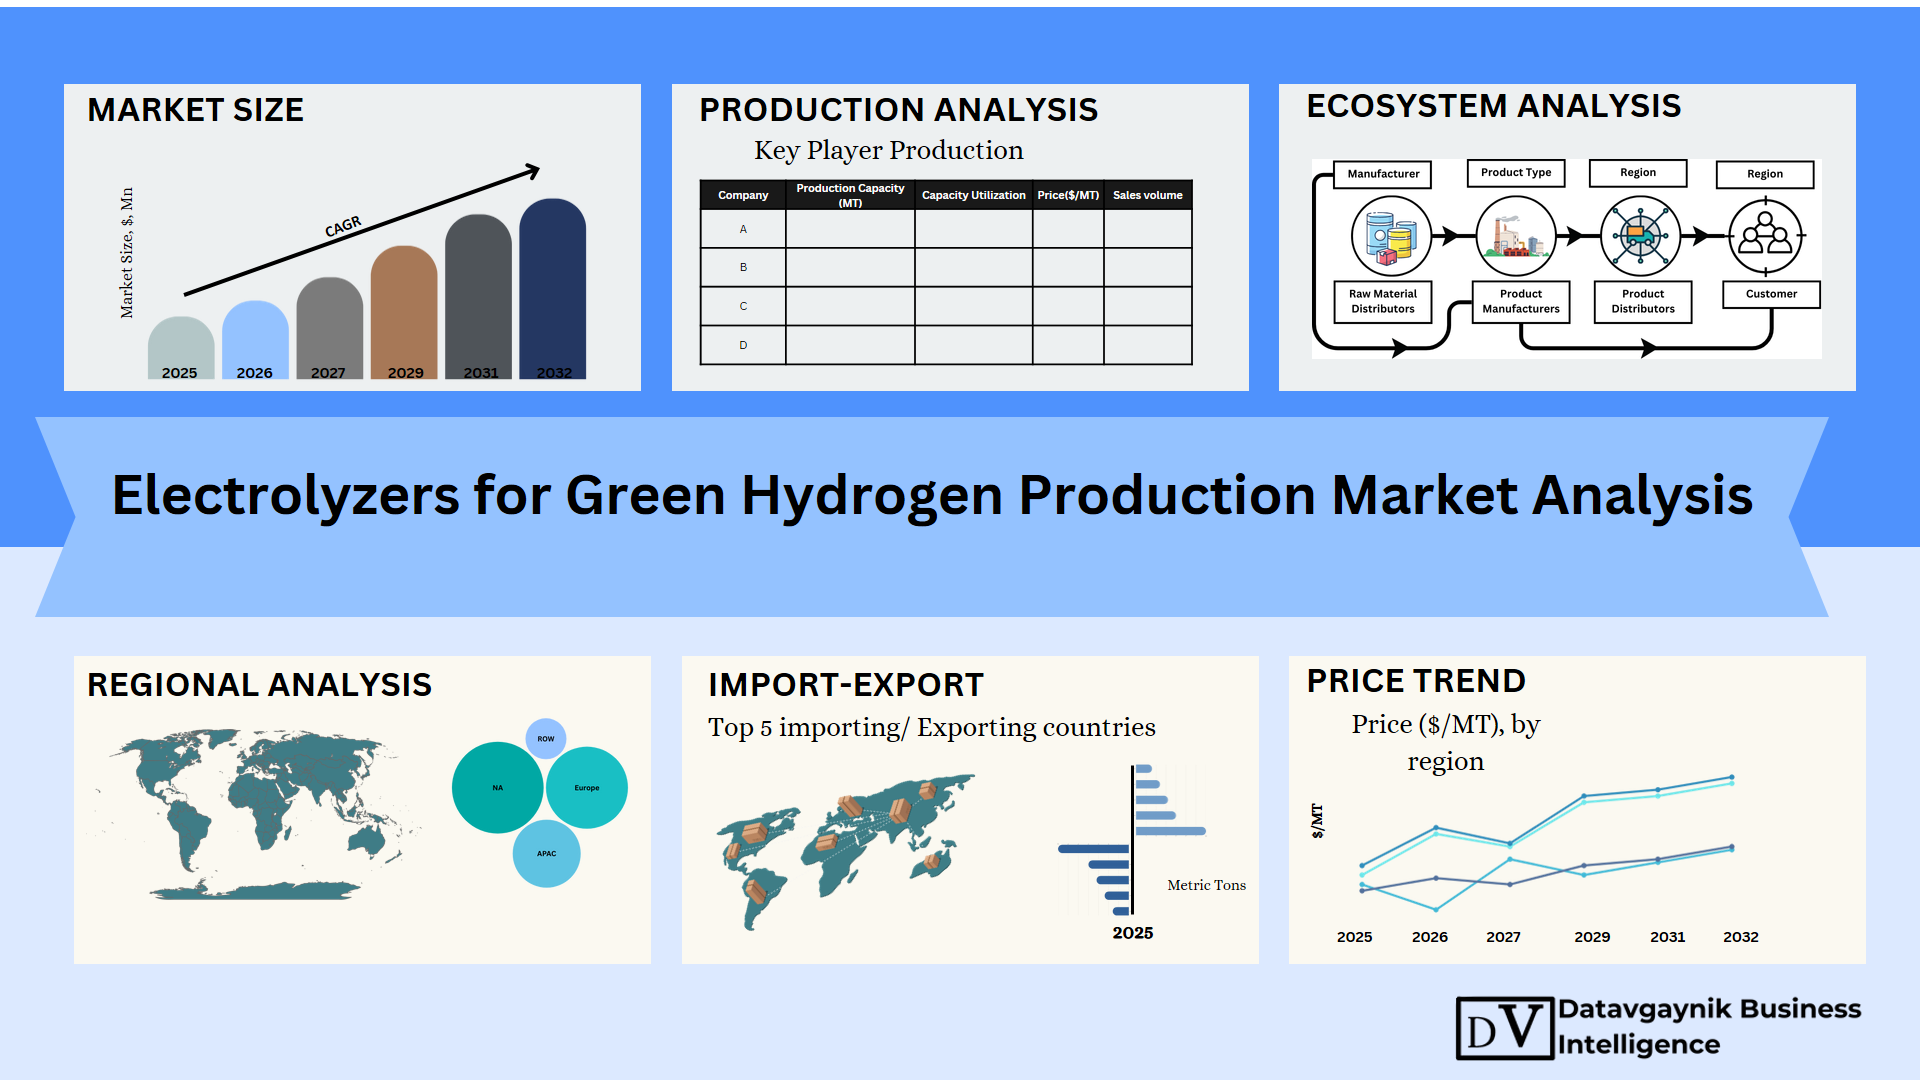
Task: Click the raw material barrels icon
Action: 1391,237
